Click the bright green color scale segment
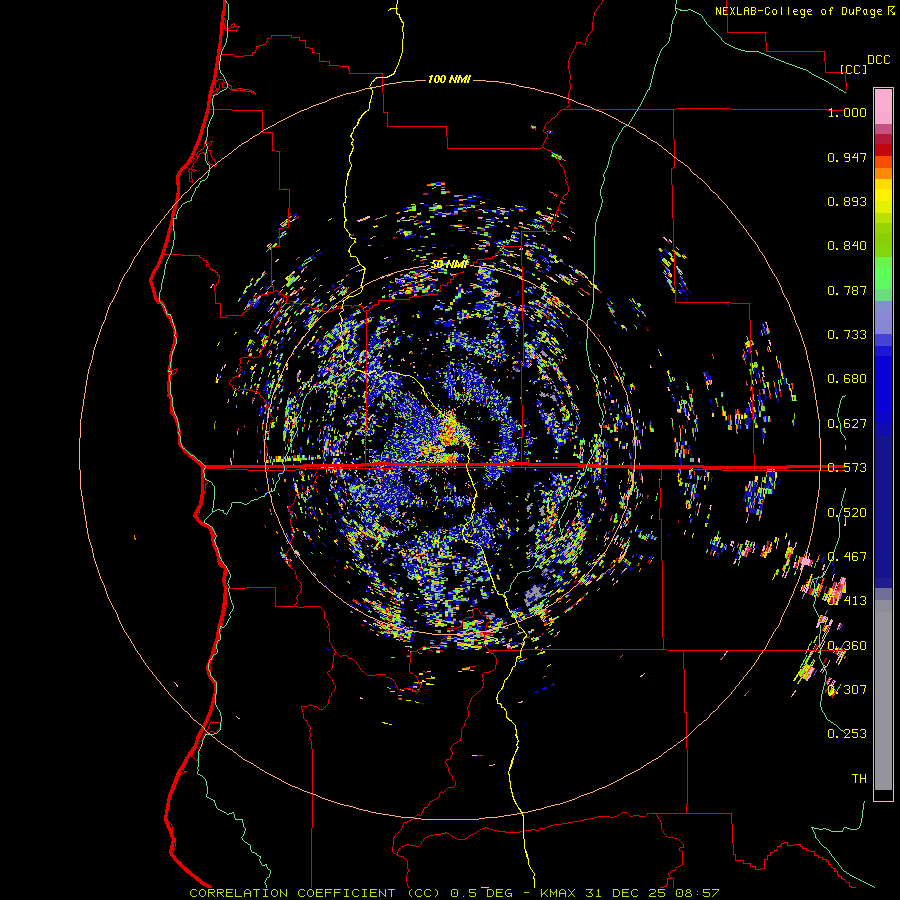This screenshot has width=900, height=900. (x=883, y=273)
